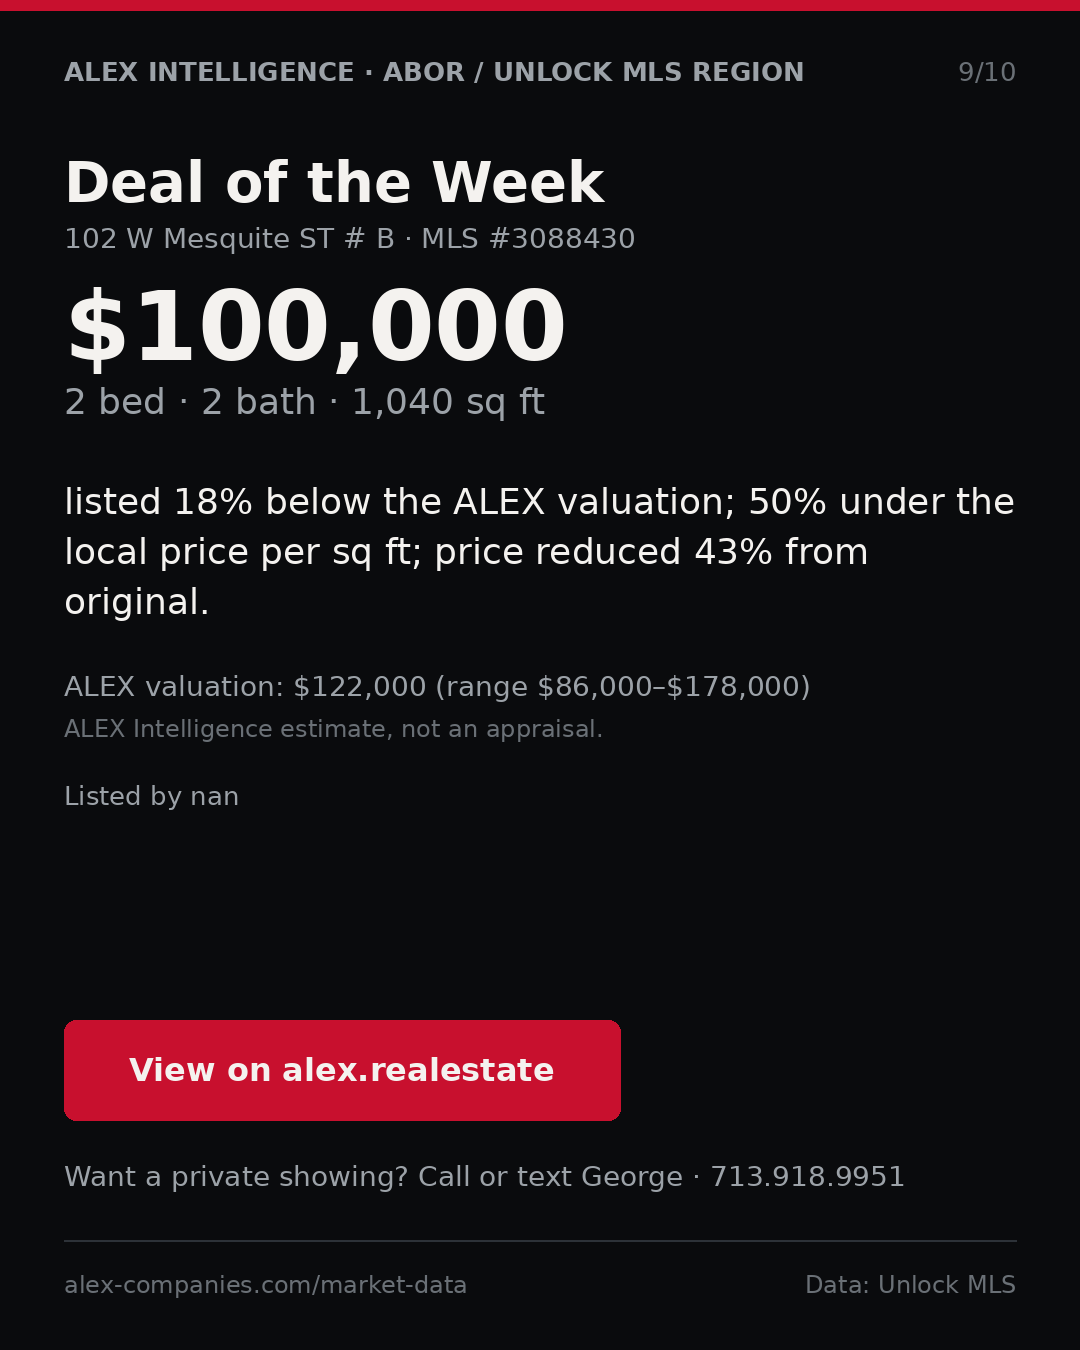Open the alex-companies.com/market-data link

265,1285
